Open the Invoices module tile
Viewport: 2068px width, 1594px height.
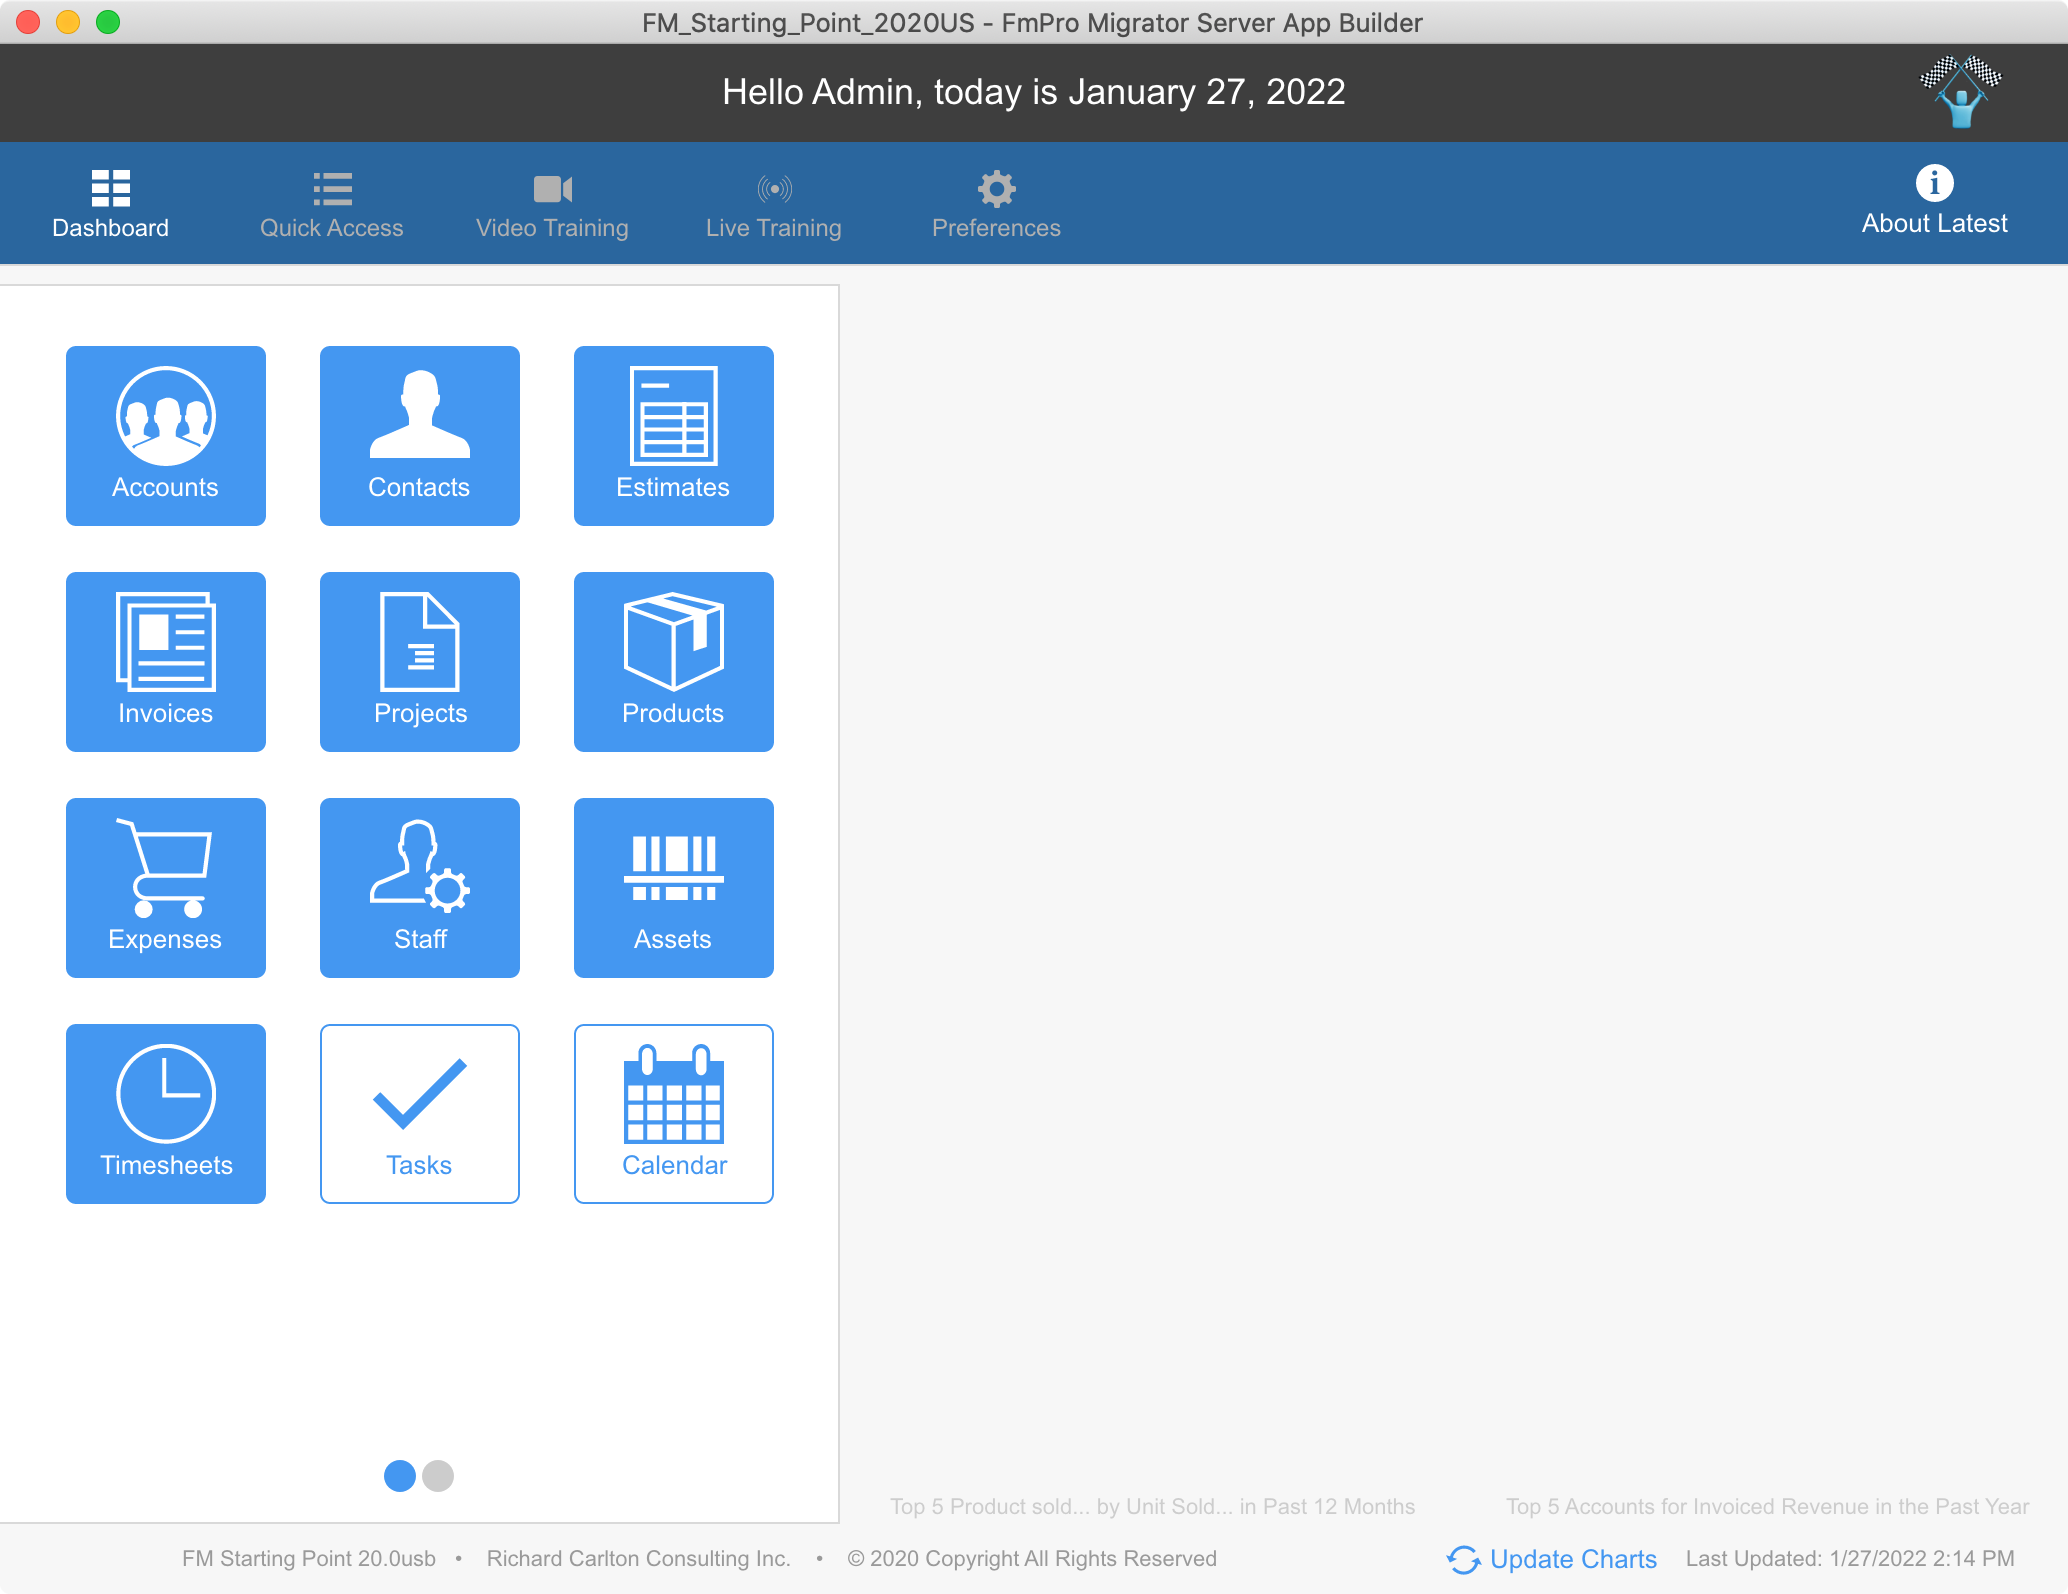pos(166,662)
